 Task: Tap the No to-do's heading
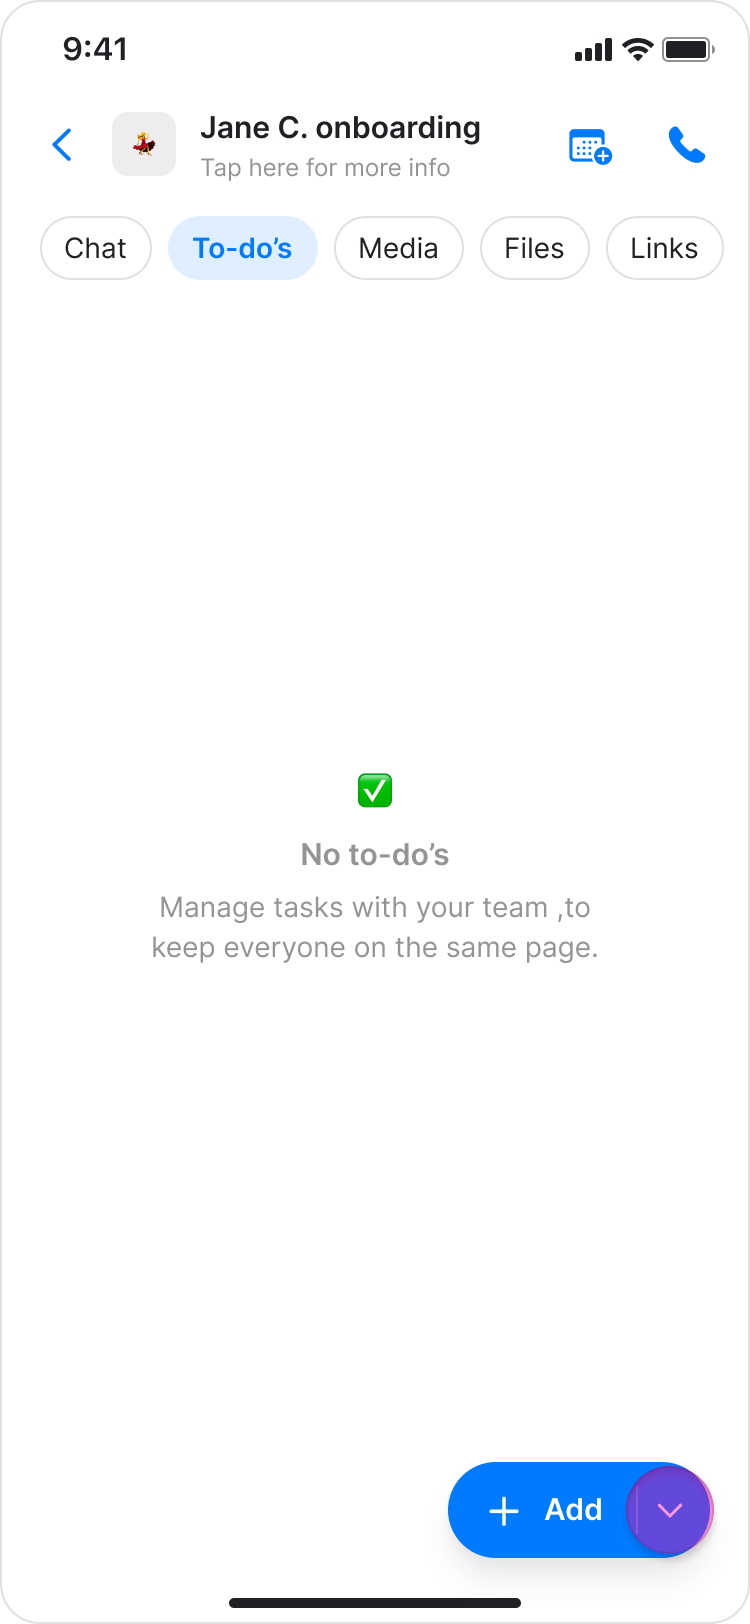point(375,855)
